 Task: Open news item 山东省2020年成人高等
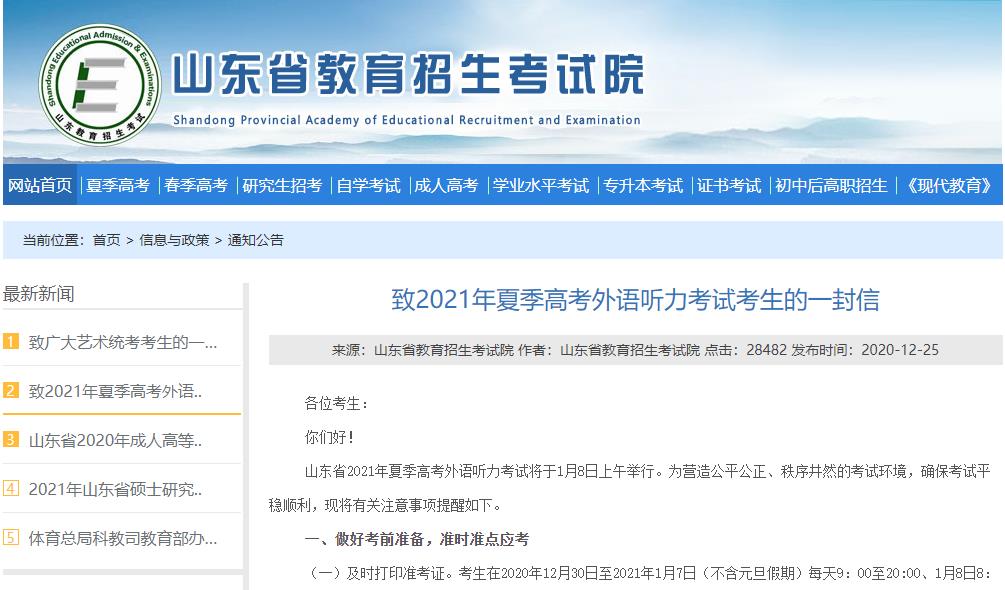(x=115, y=440)
